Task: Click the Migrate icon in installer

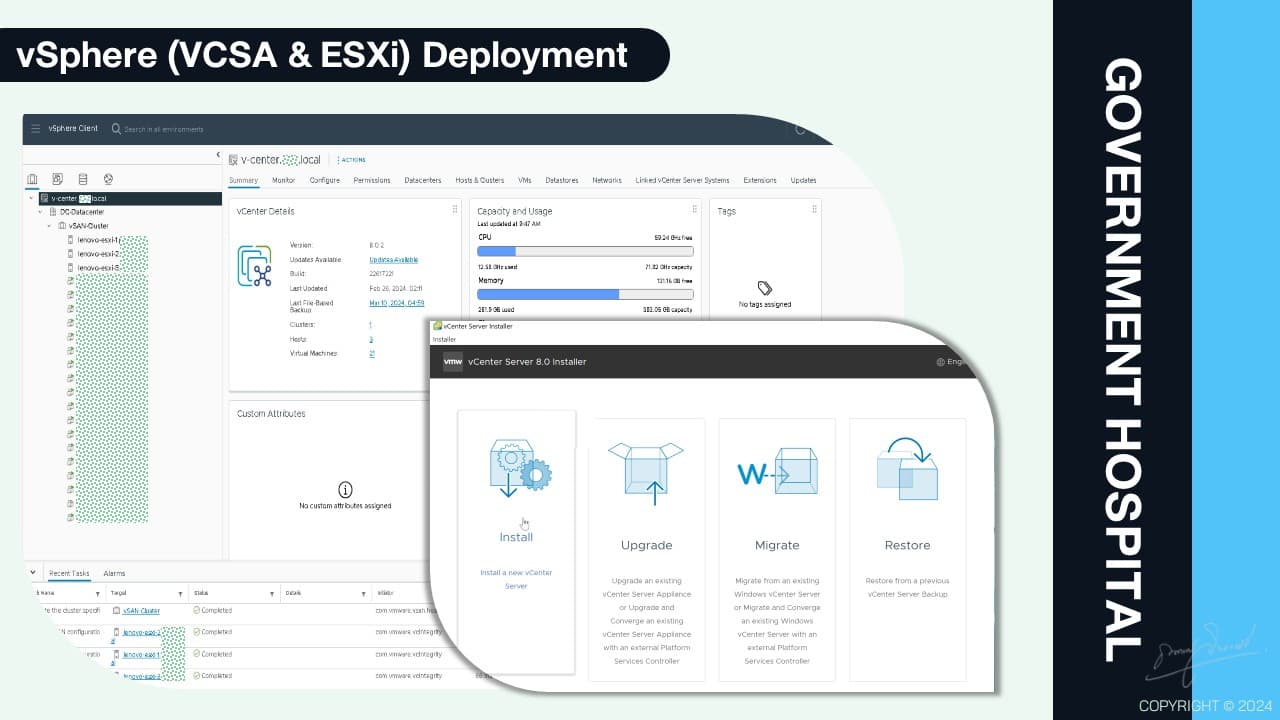Action: click(777, 472)
